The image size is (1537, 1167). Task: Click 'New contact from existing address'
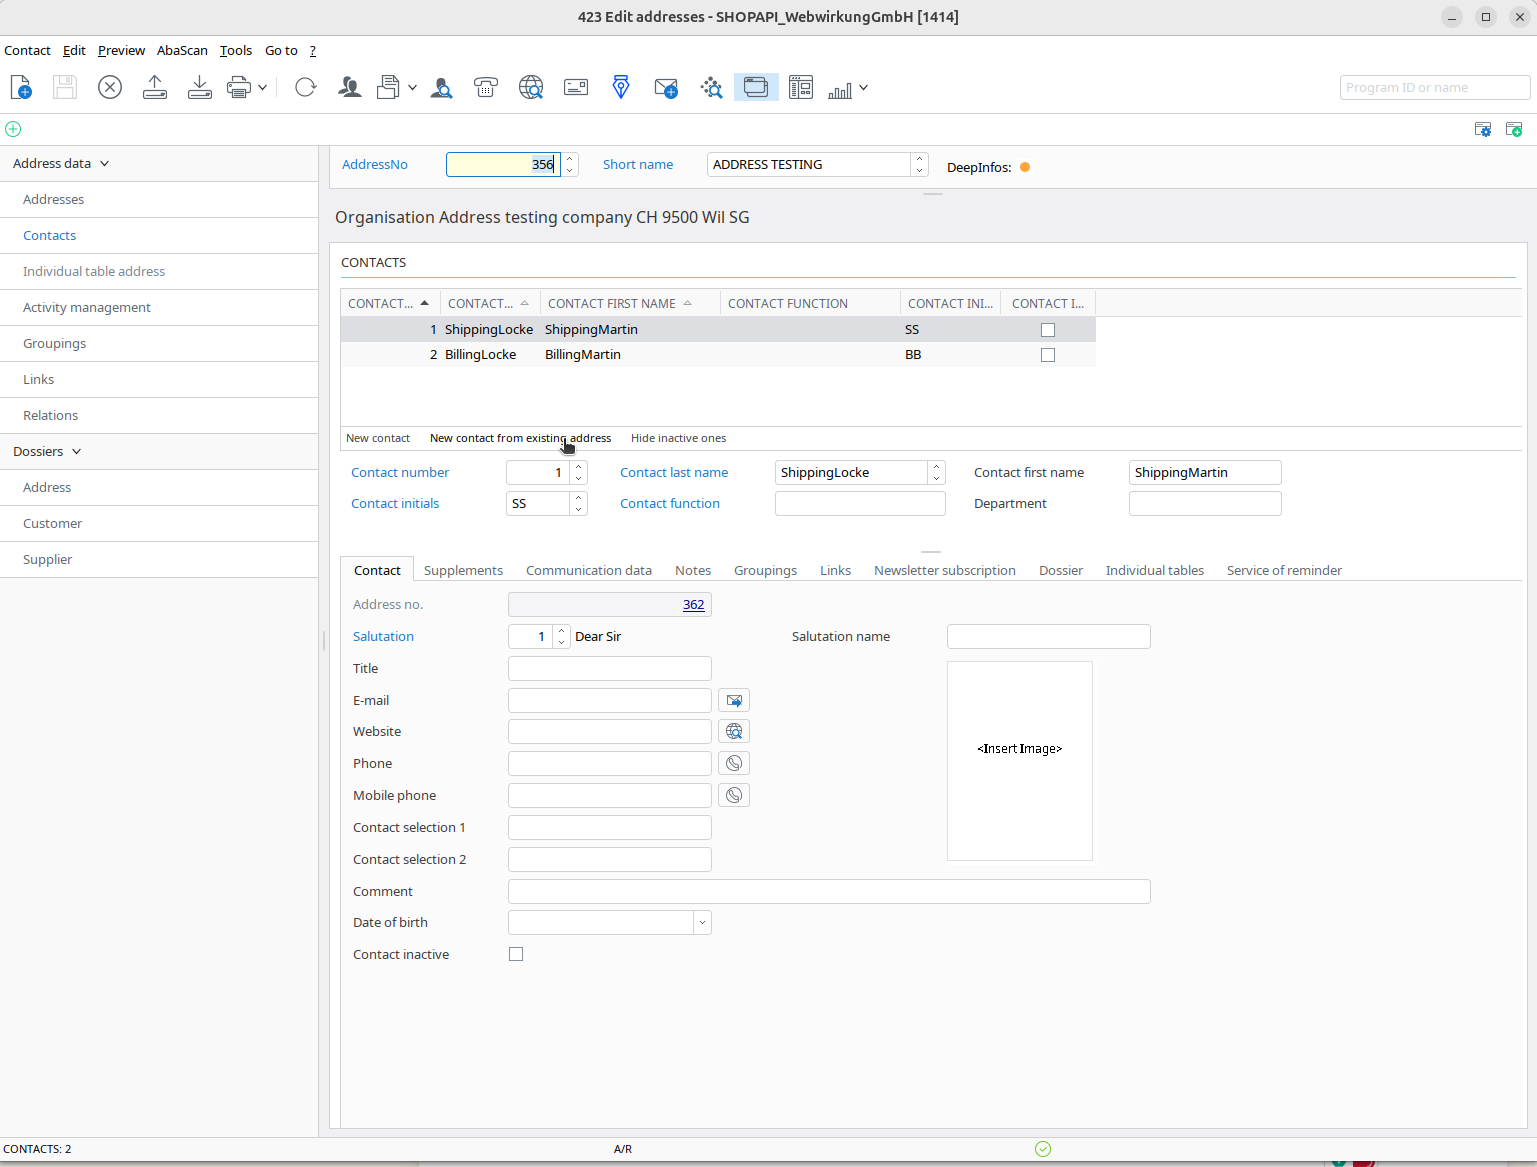point(520,438)
